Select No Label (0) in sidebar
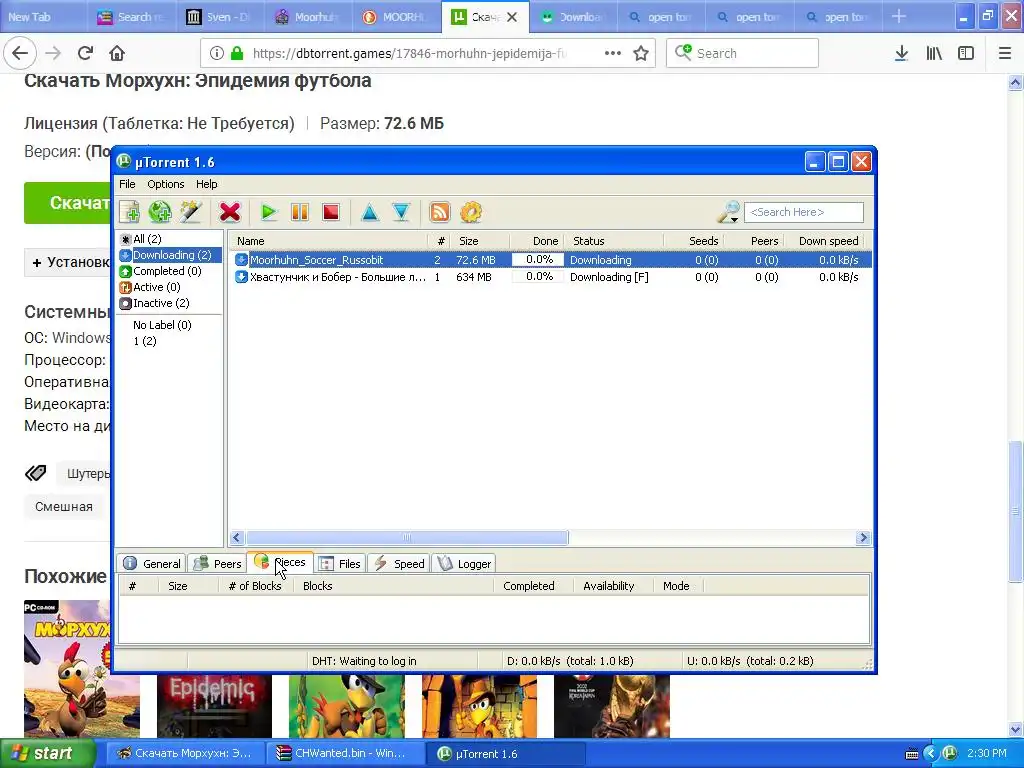The height and width of the screenshot is (768, 1024). tap(162, 325)
